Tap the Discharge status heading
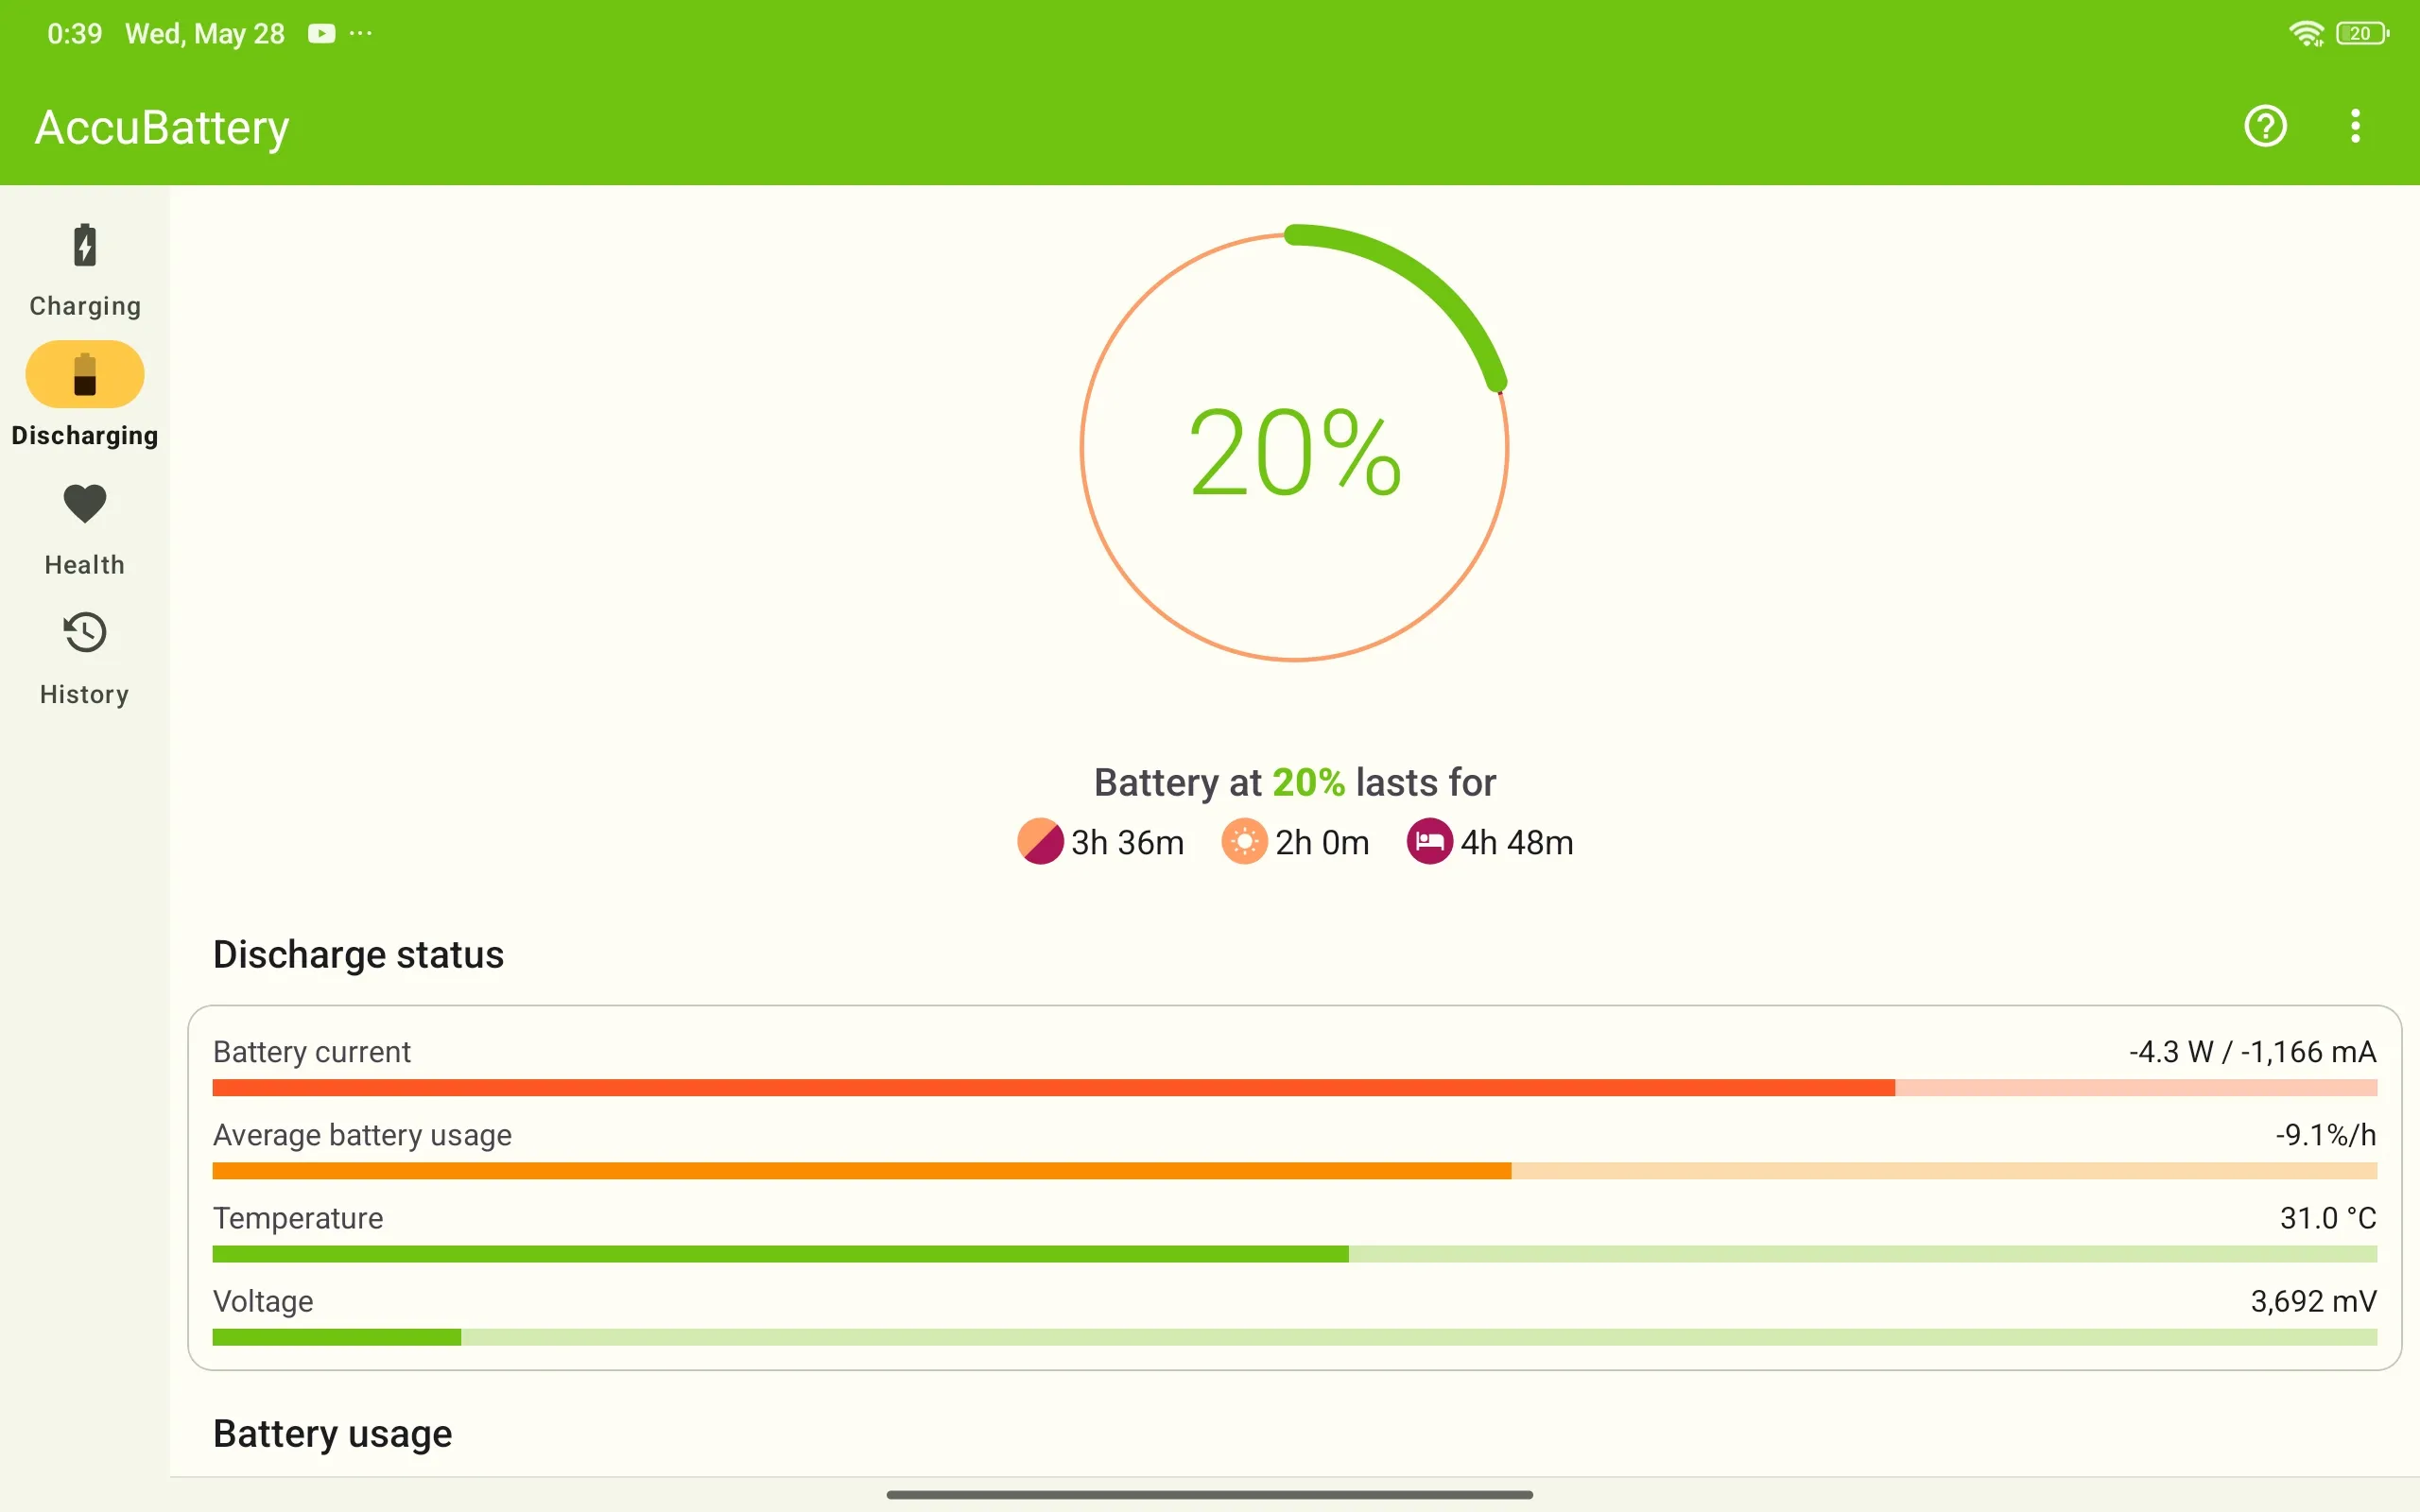The width and height of the screenshot is (2420, 1512). (358, 955)
